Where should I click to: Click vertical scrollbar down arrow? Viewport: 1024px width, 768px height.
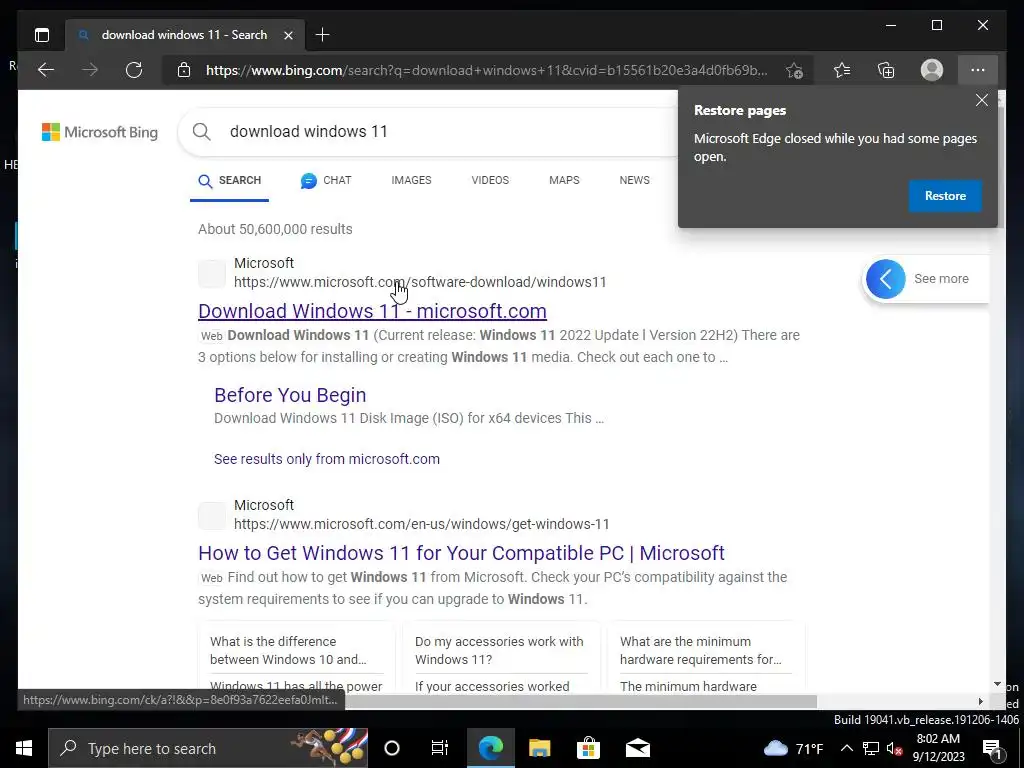pos(997,684)
